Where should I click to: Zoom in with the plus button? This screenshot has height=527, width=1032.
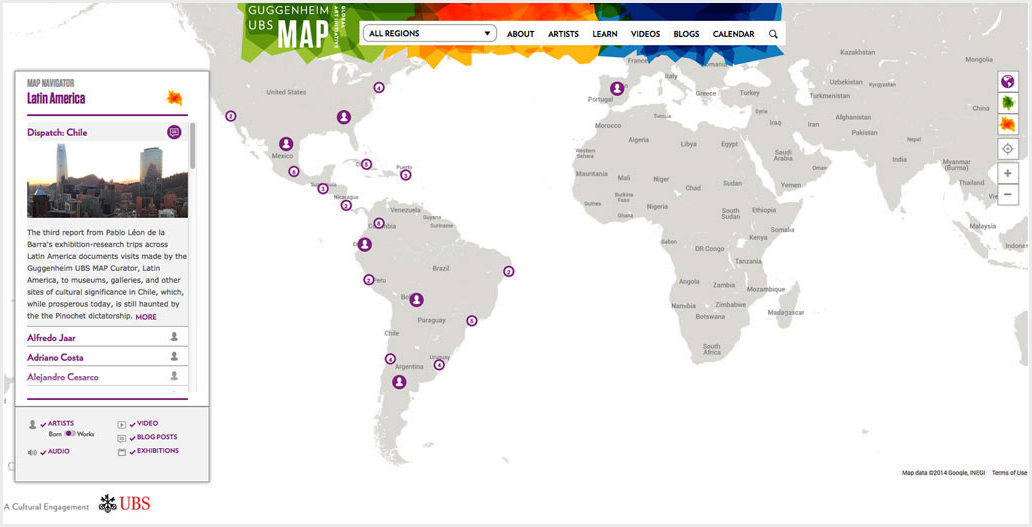(1007, 174)
